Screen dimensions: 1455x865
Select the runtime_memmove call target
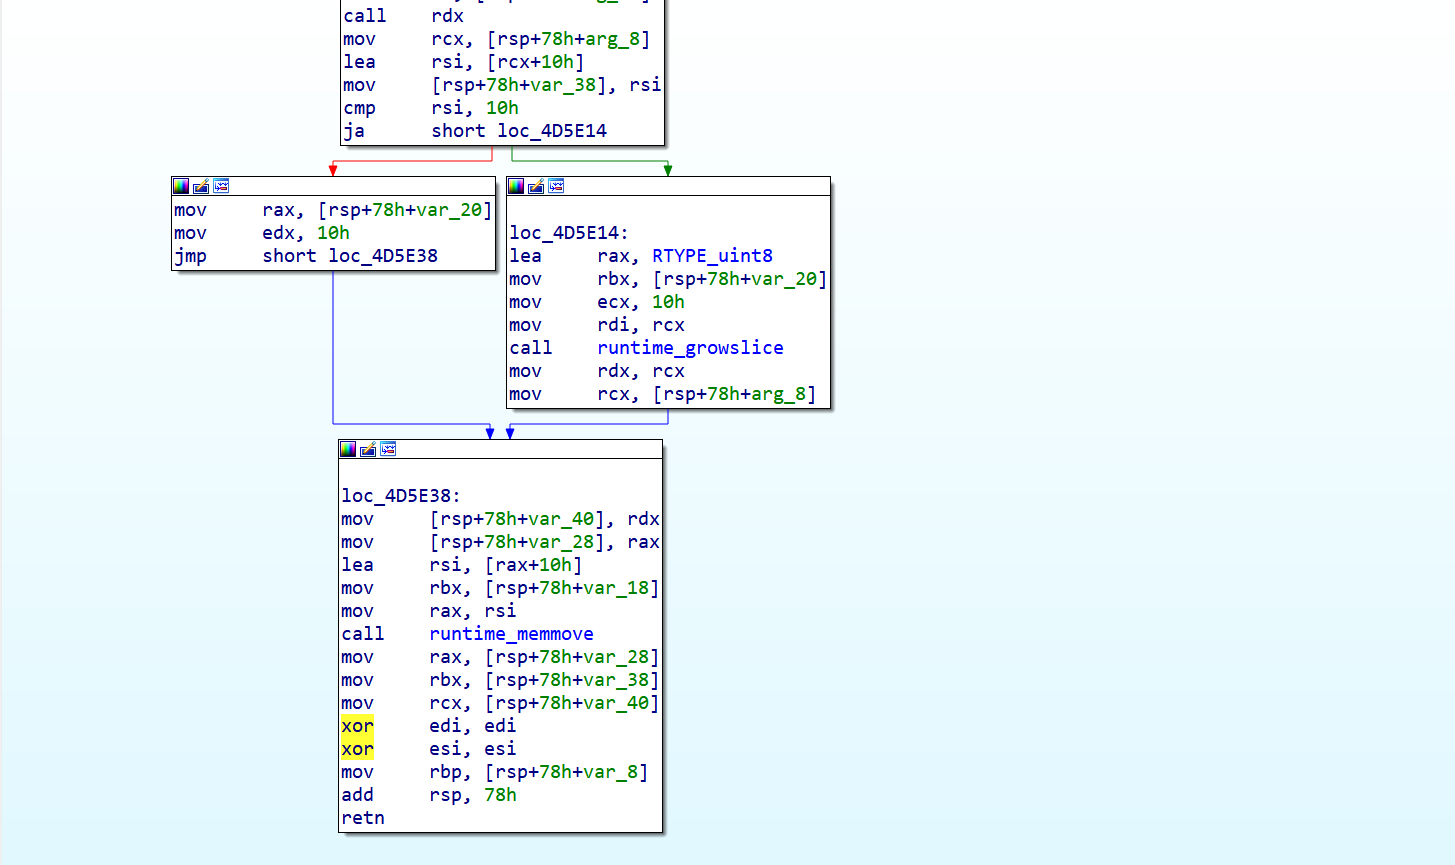point(511,634)
